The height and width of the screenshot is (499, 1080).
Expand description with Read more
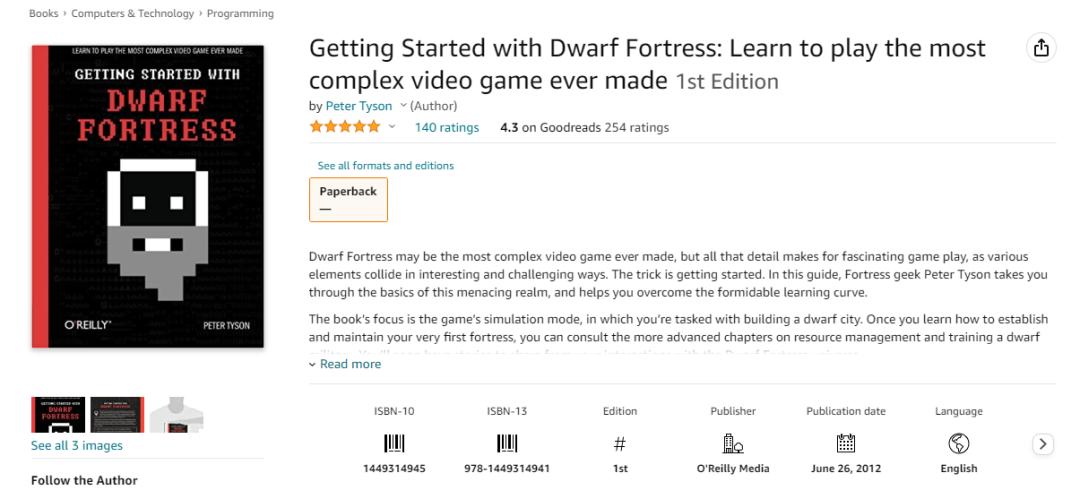pyautogui.click(x=345, y=364)
